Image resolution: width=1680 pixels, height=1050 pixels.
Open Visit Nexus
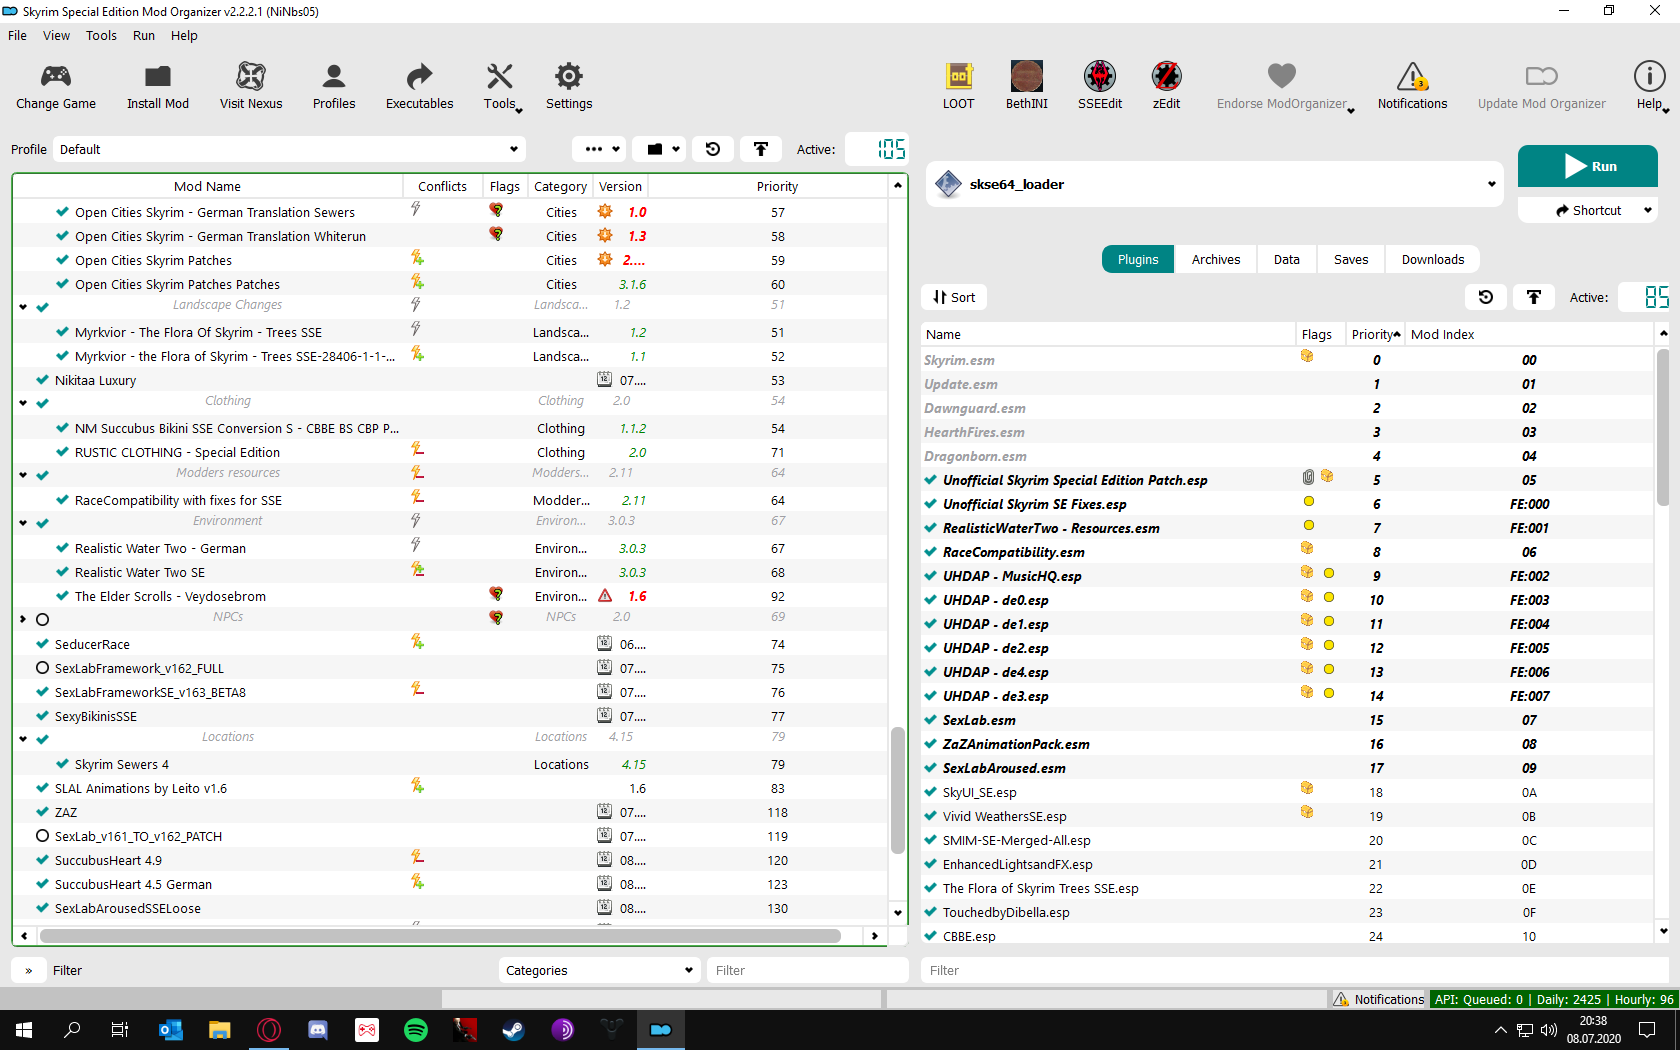pyautogui.click(x=251, y=87)
